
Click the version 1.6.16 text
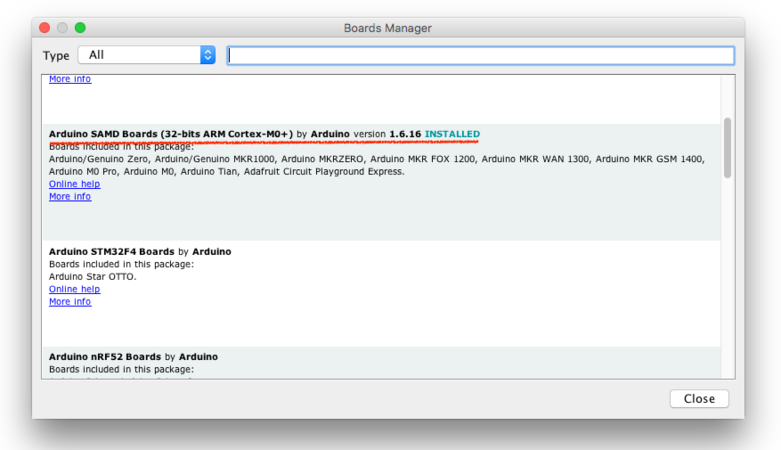point(387,134)
